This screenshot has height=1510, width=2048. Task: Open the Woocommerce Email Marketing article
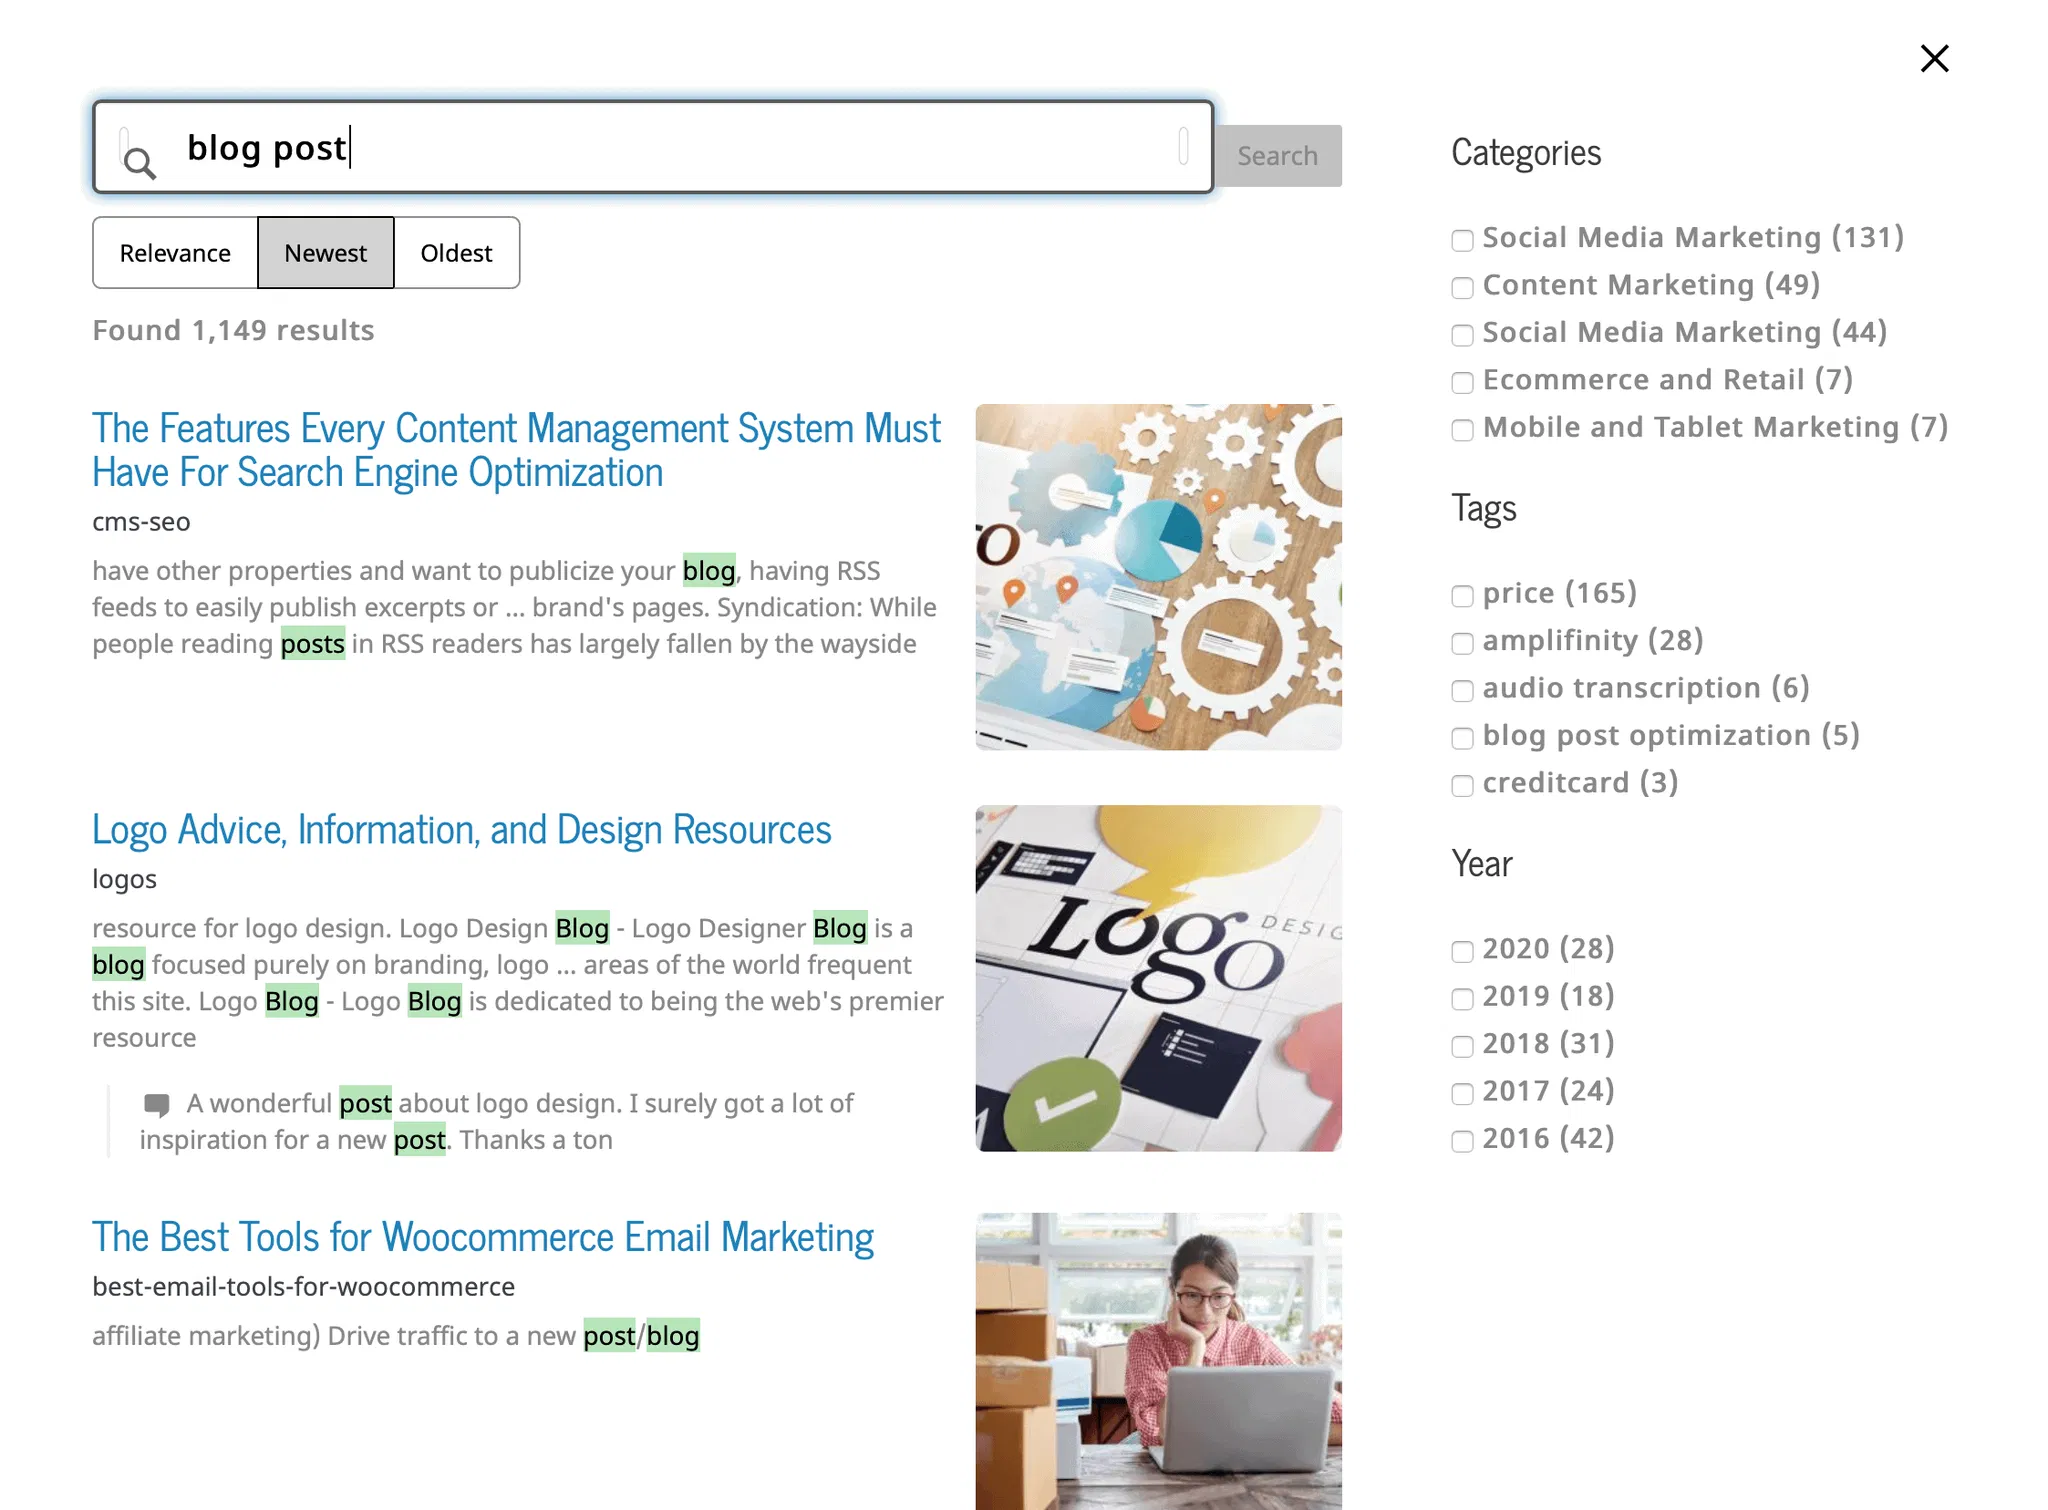[x=483, y=1238]
